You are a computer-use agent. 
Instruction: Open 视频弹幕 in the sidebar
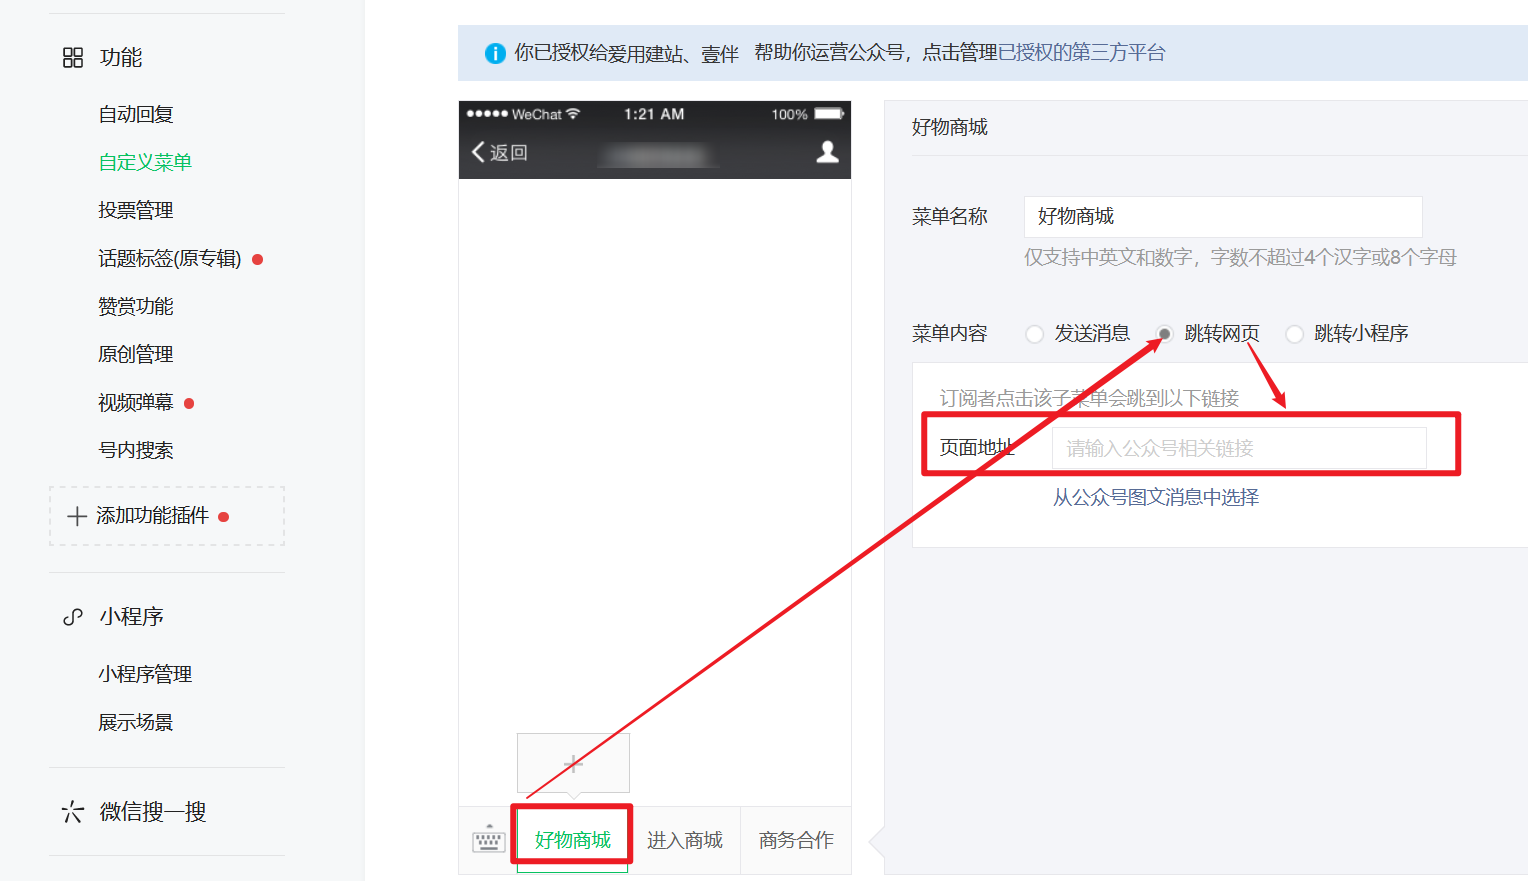[136, 403]
